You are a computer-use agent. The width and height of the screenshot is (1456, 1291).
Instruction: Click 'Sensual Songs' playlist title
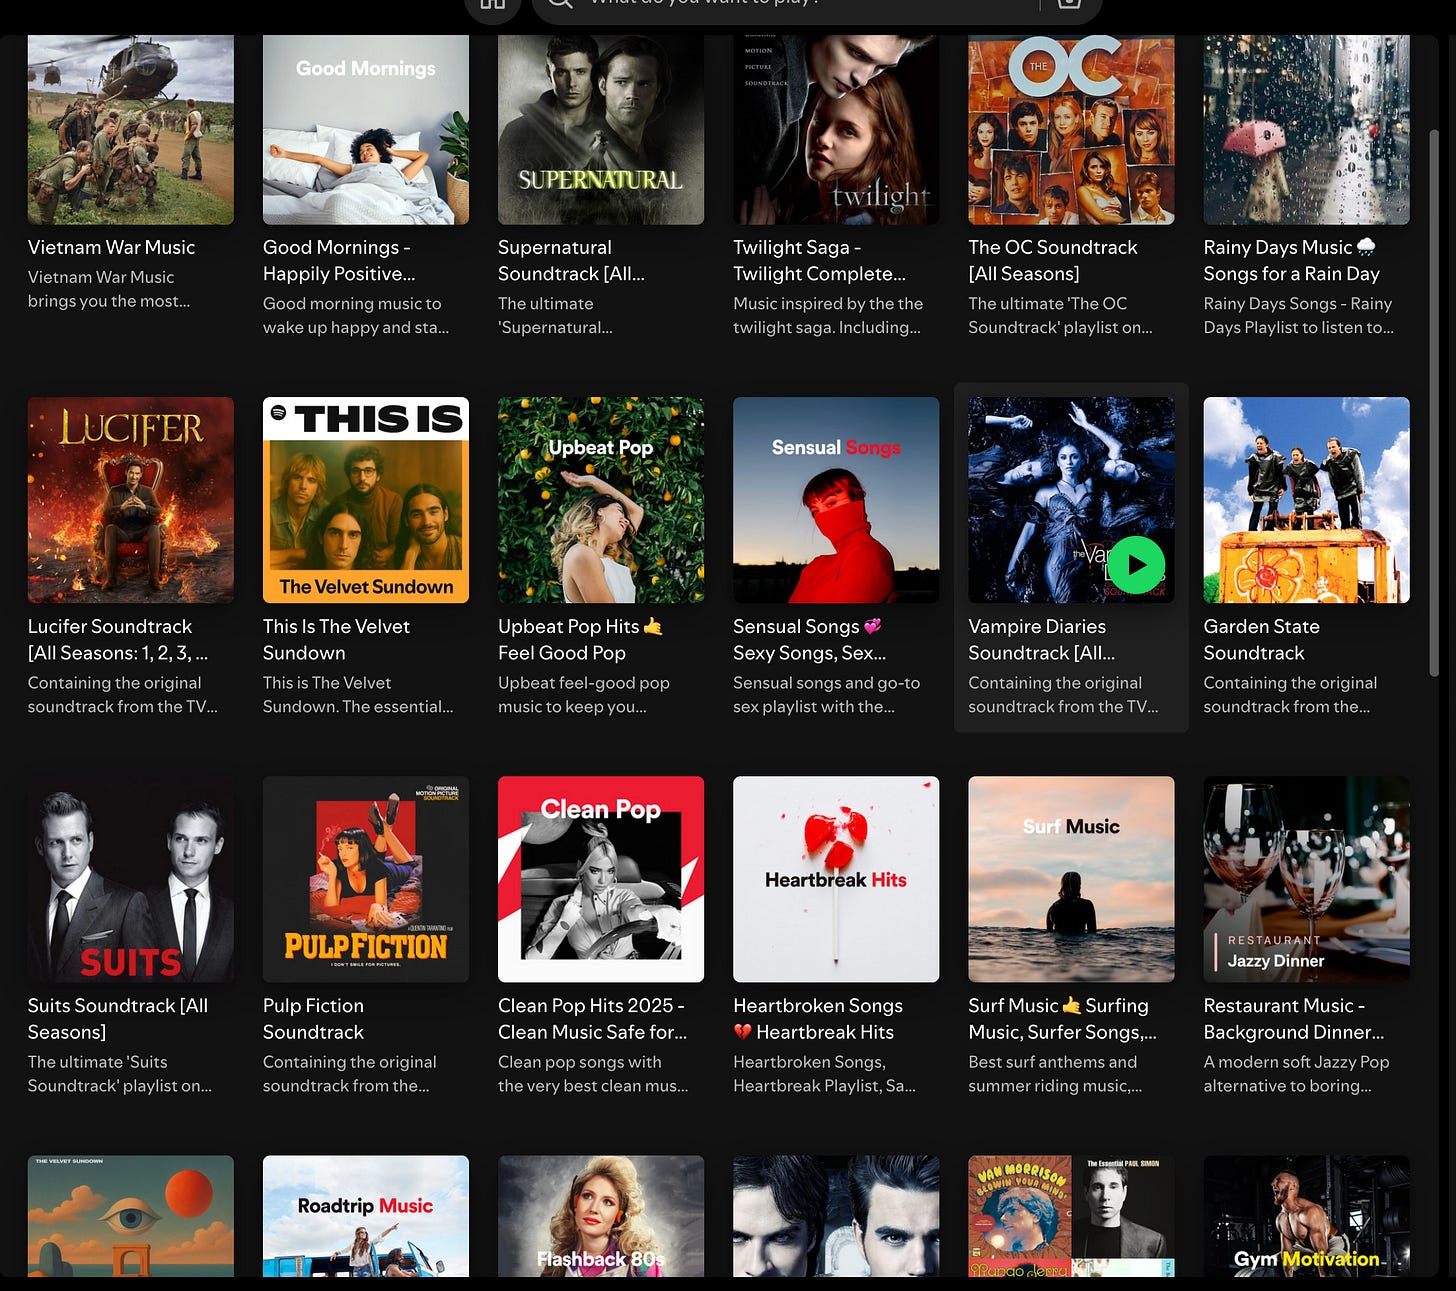coord(809,639)
